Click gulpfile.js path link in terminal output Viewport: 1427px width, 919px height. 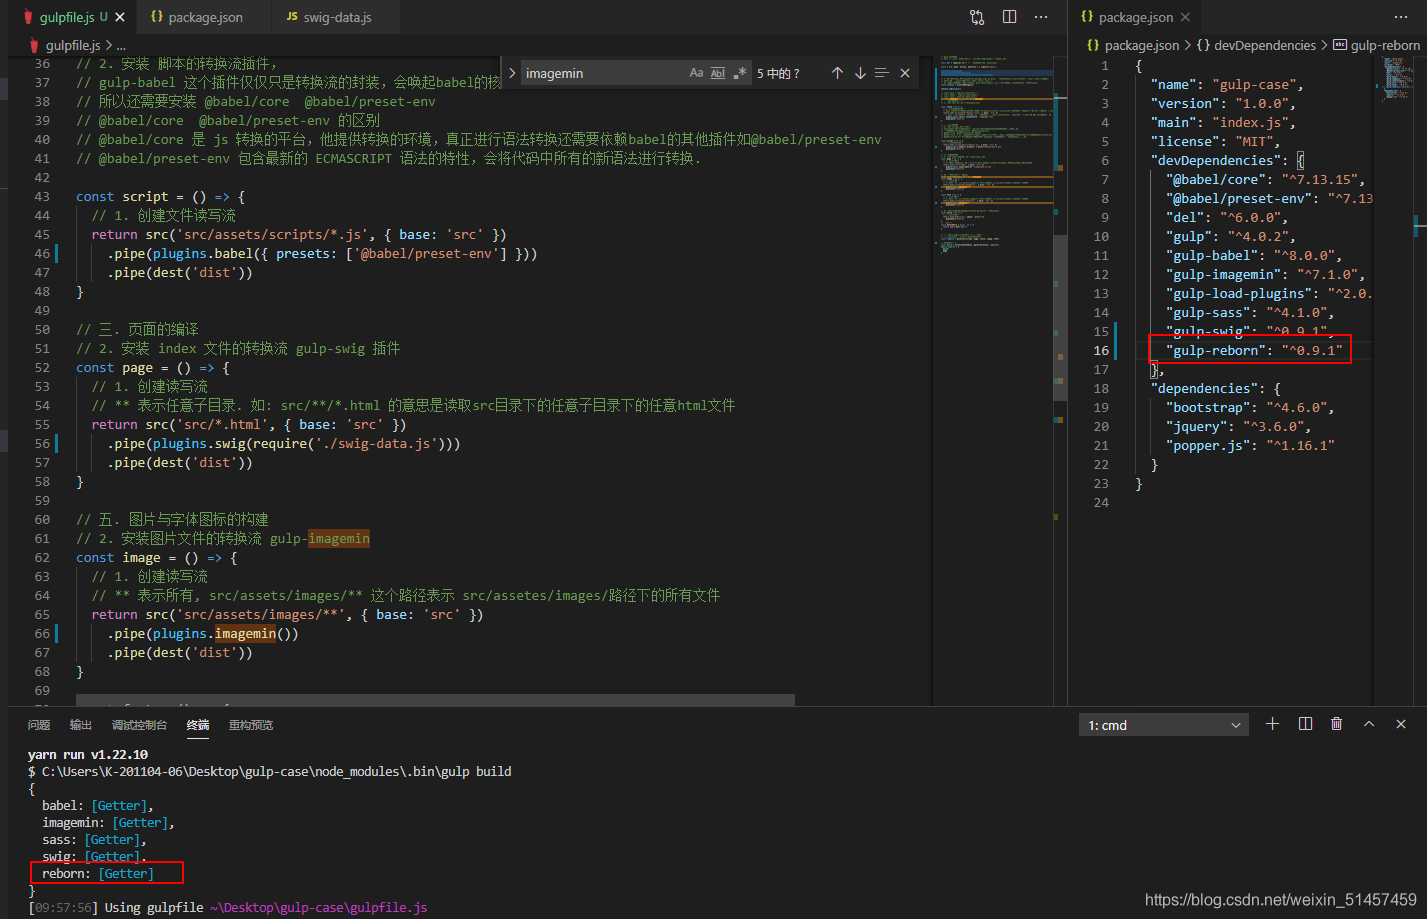click(318, 907)
